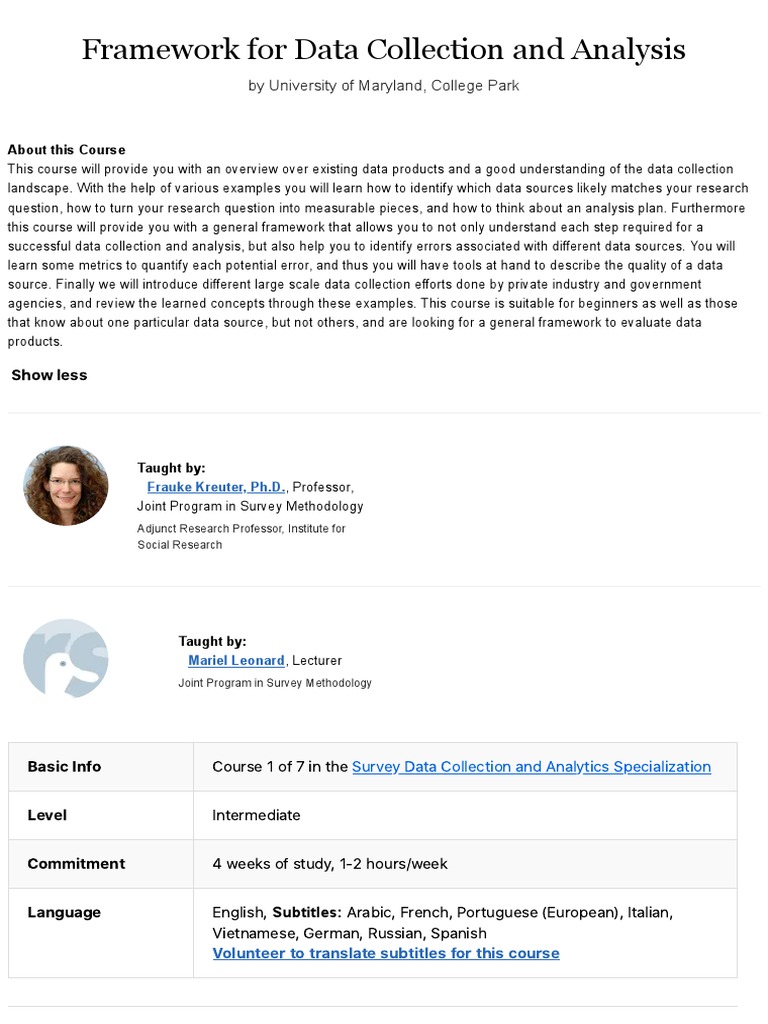Open Frauke Kreuter, Ph.D. profile link
The image size is (768, 1024).
click(216, 487)
